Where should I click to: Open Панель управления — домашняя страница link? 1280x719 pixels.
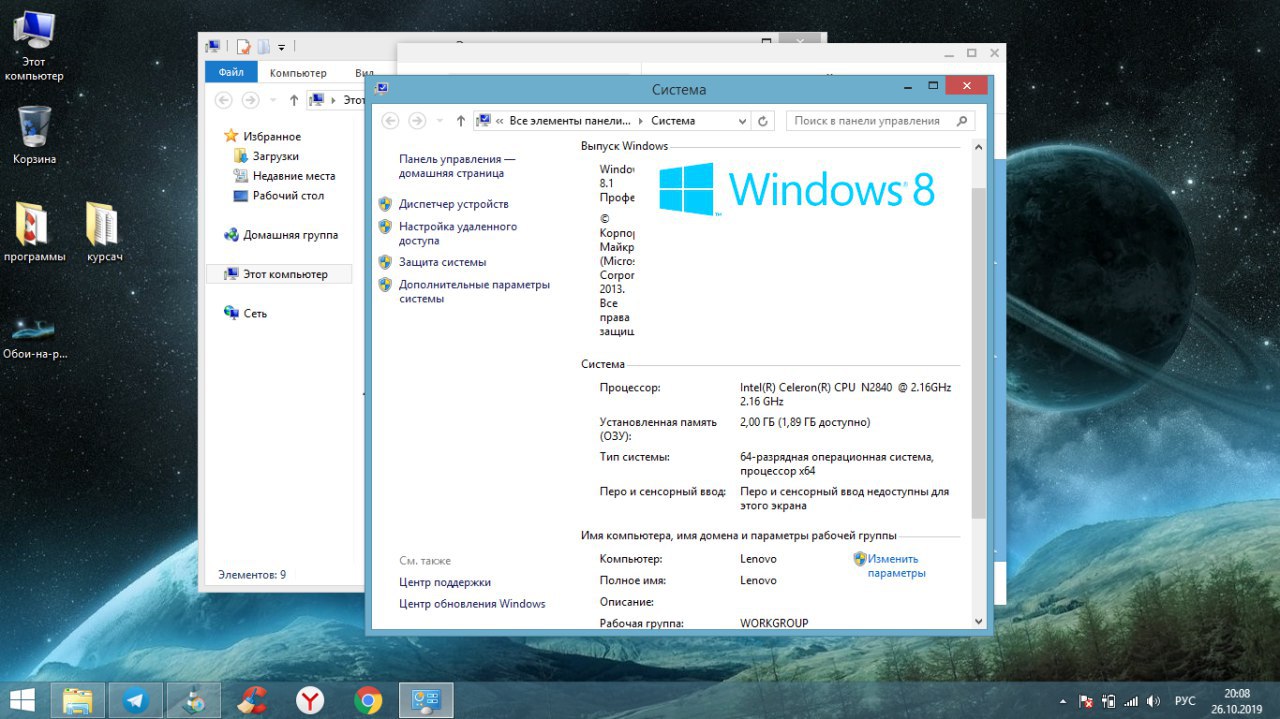[x=457, y=166]
